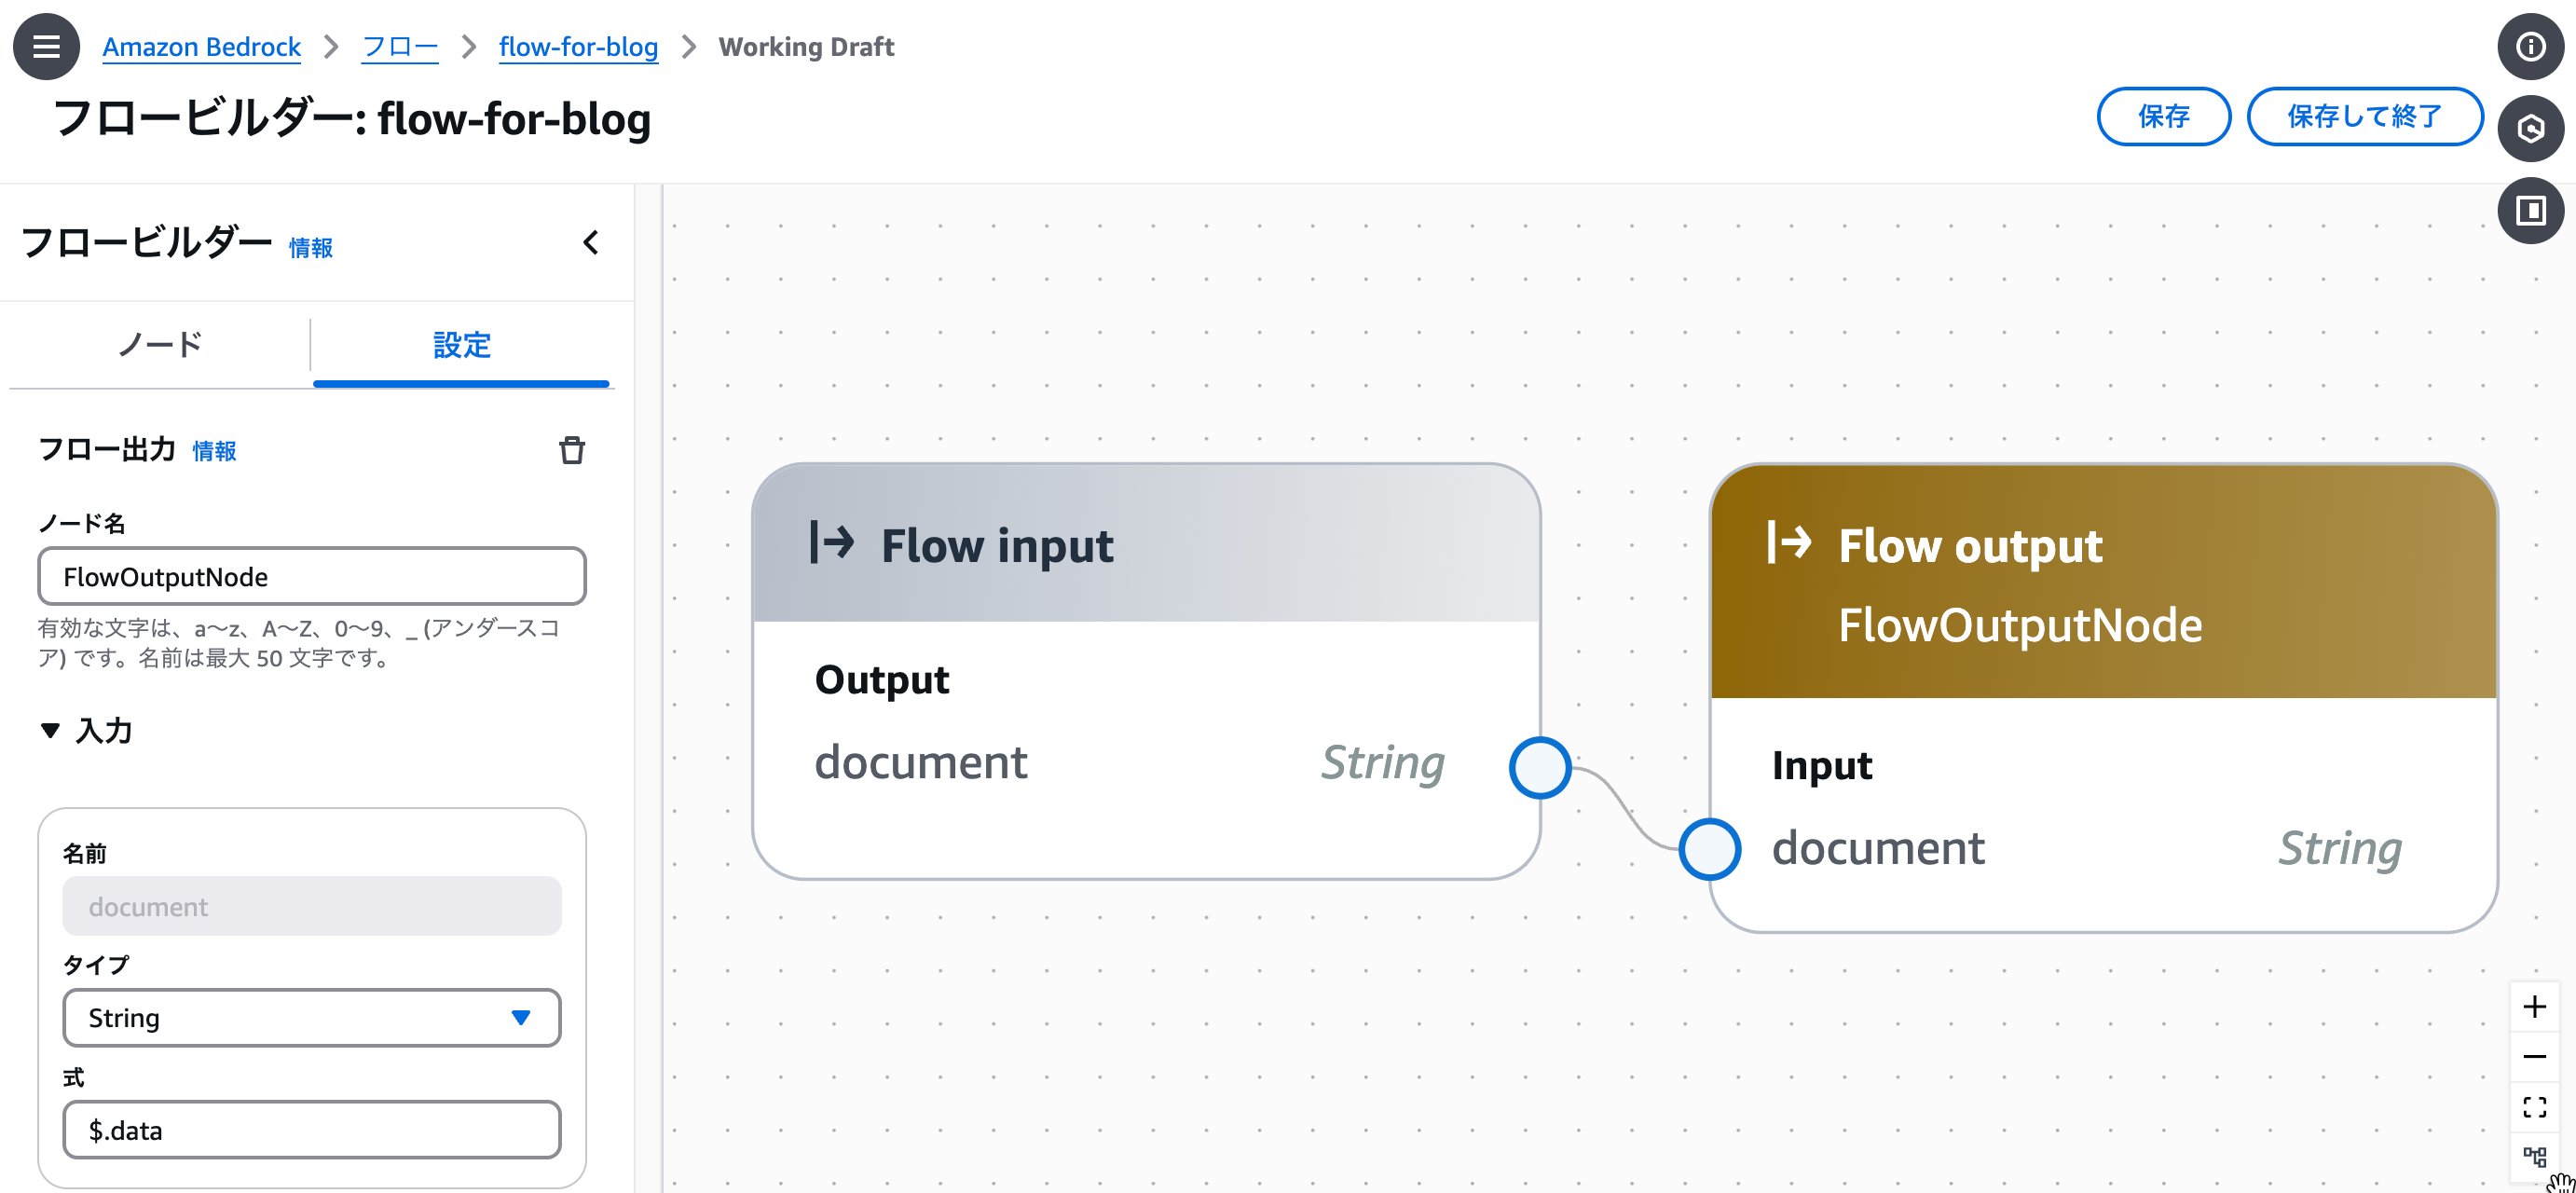Fit the flow to the view
The width and height of the screenshot is (2576, 1193).
(x=2534, y=1107)
